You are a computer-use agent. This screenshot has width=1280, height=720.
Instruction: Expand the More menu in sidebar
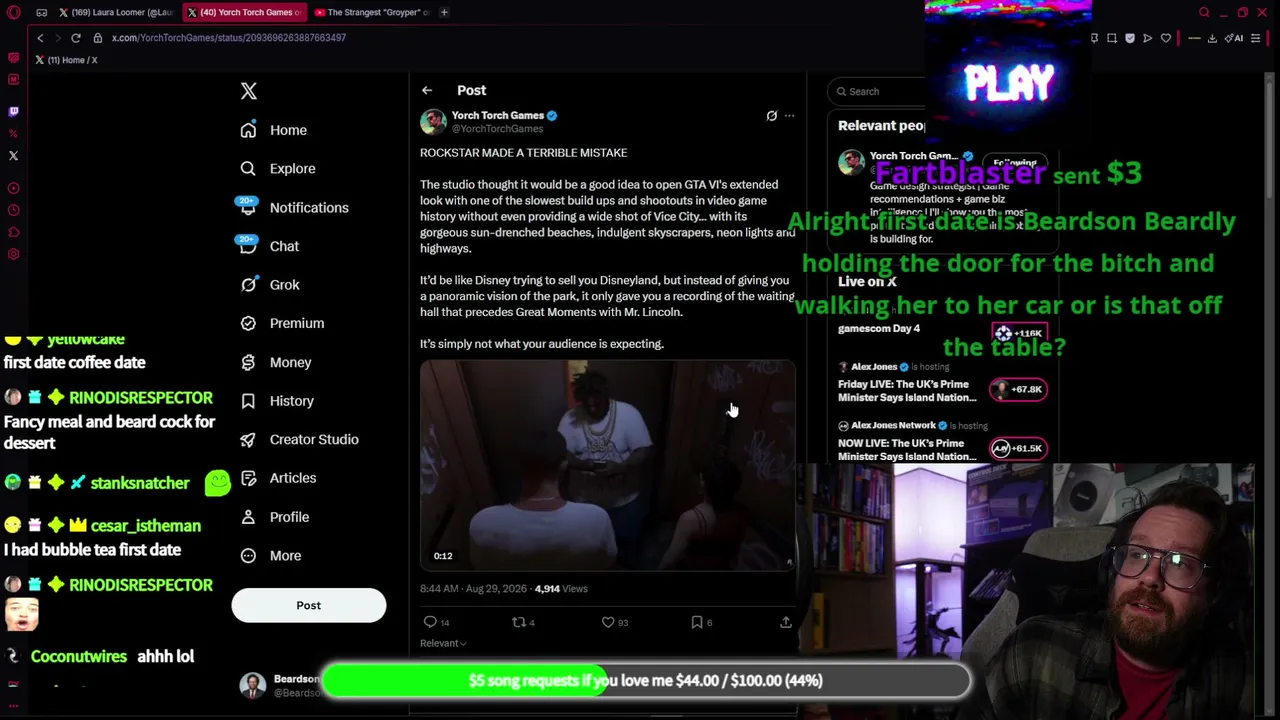[x=271, y=556]
